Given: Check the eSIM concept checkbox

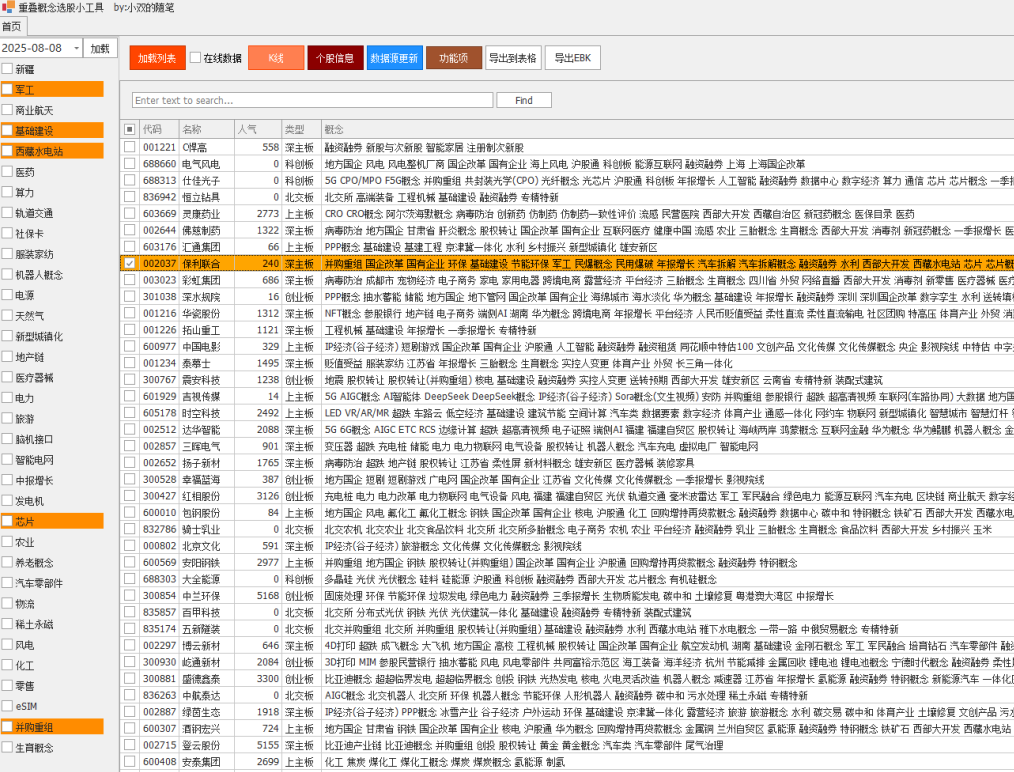Looking at the screenshot, I should (7, 706).
